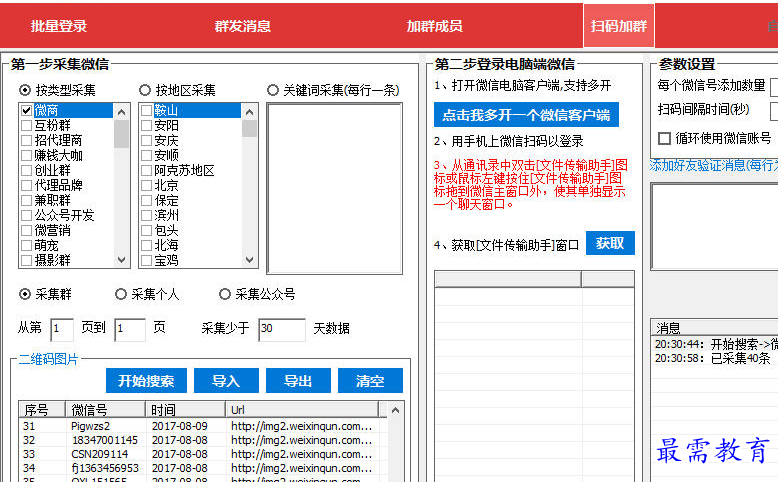The image size is (778, 482).
Task: Click the 清空 button
Action: (370, 381)
